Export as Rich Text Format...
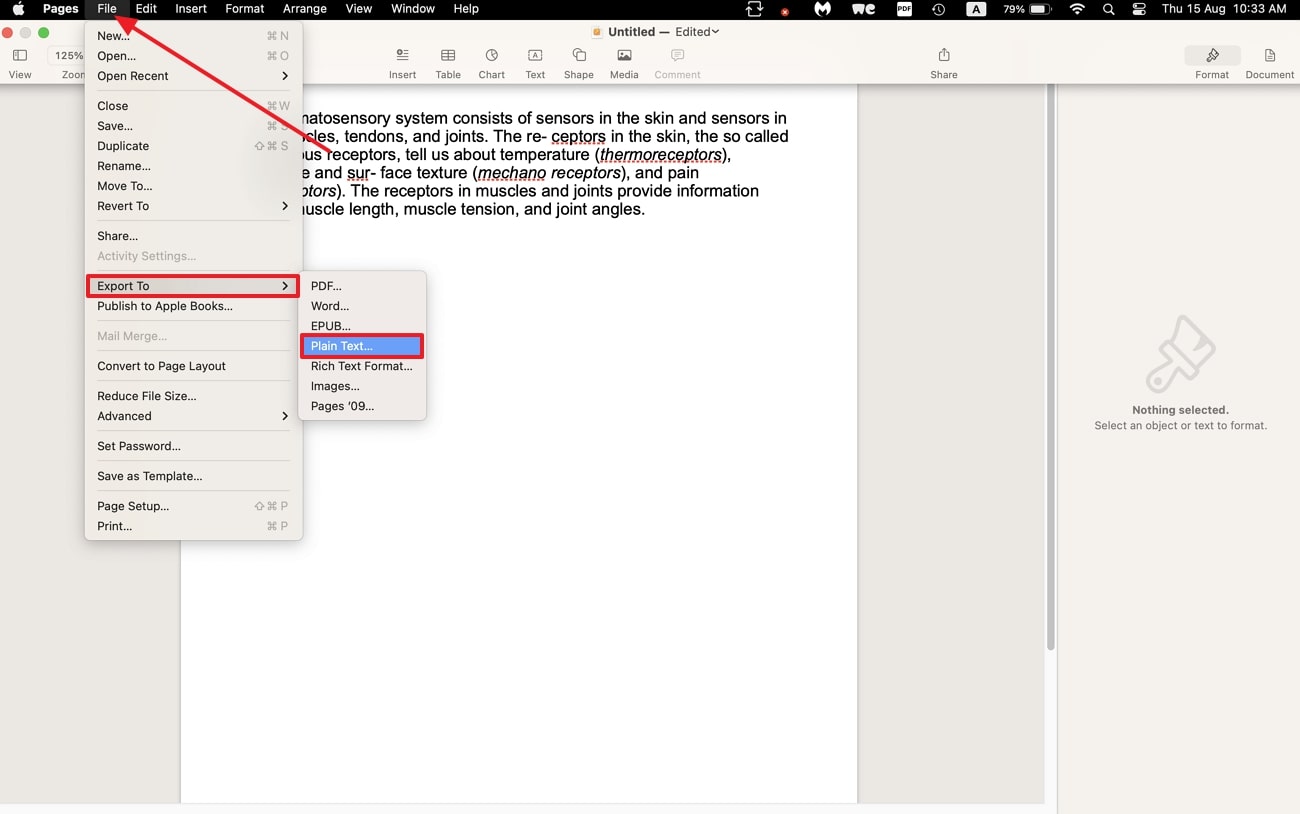 coord(362,366)
